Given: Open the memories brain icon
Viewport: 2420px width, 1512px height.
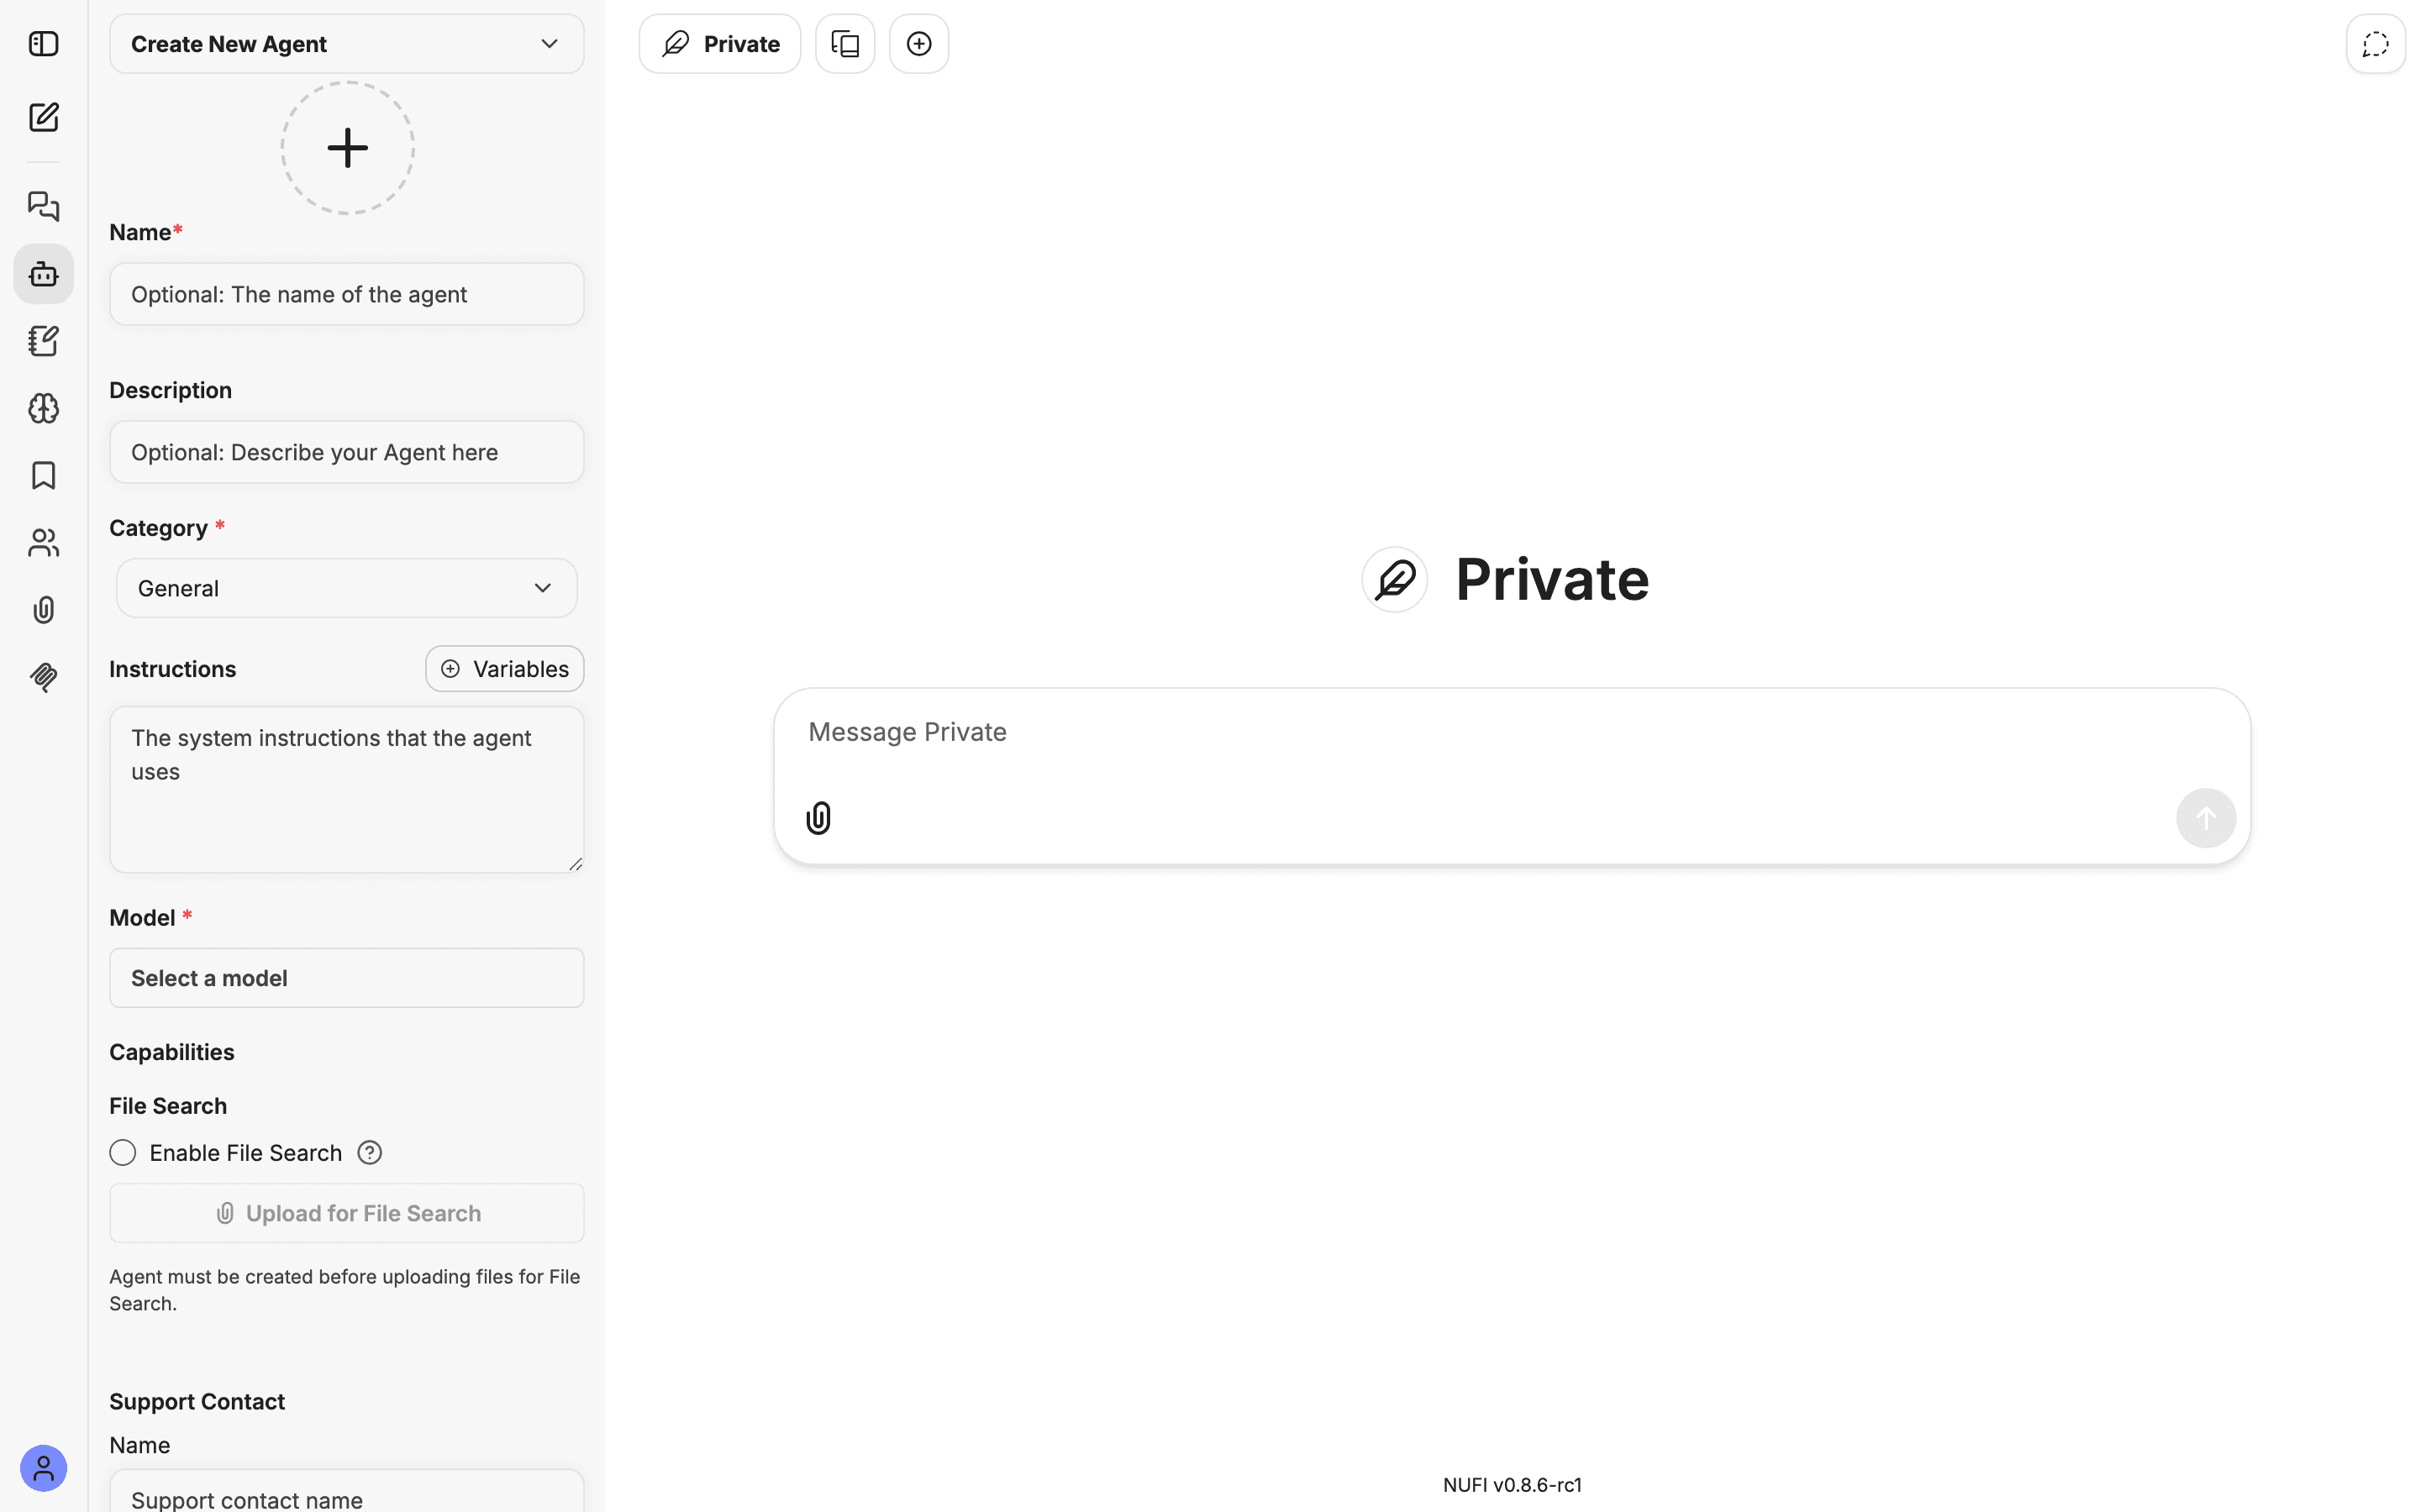Looking at the screenshot, I should pos(43,408).
